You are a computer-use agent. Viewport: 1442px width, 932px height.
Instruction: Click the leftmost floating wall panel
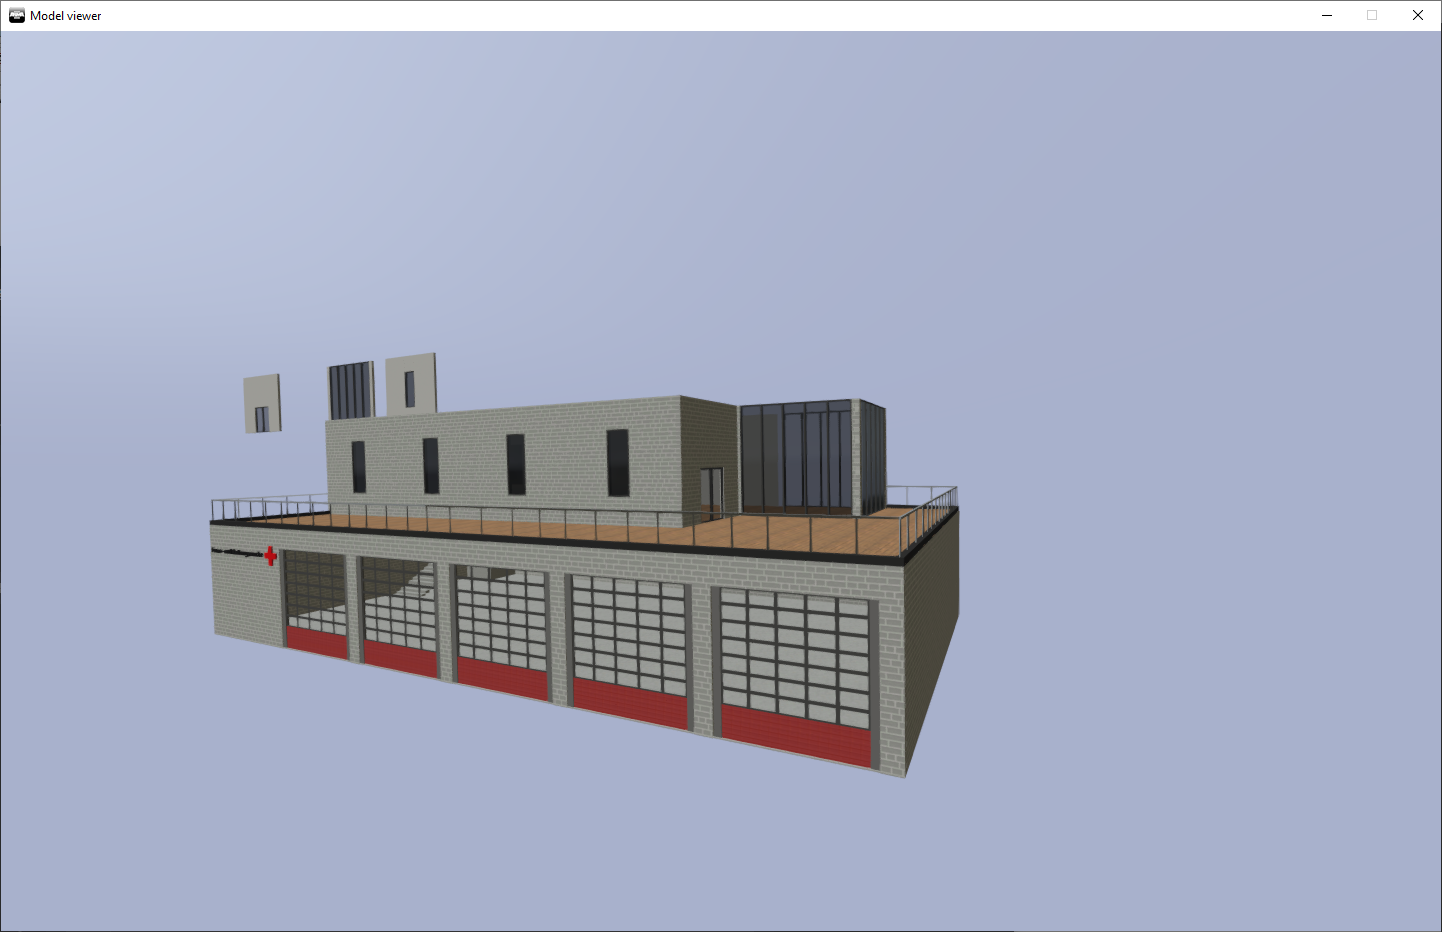(x=262, y=403)
